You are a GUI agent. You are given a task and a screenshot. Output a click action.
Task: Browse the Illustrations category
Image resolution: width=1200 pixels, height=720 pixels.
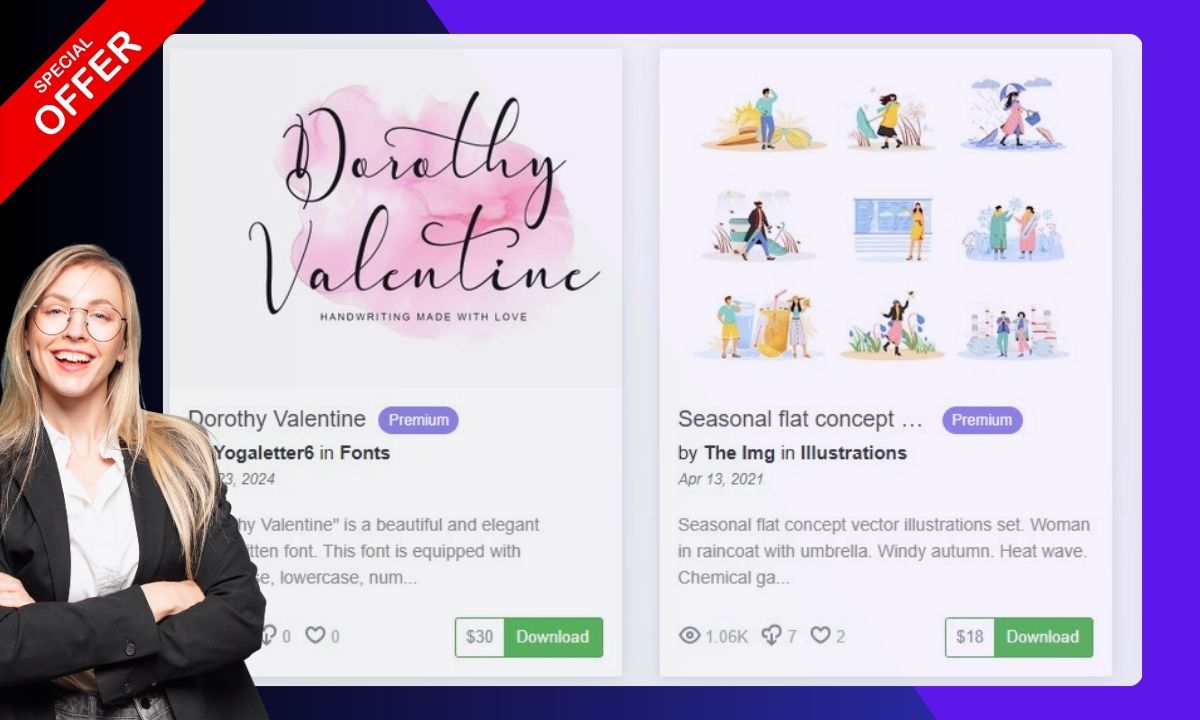tap(853, 453)
